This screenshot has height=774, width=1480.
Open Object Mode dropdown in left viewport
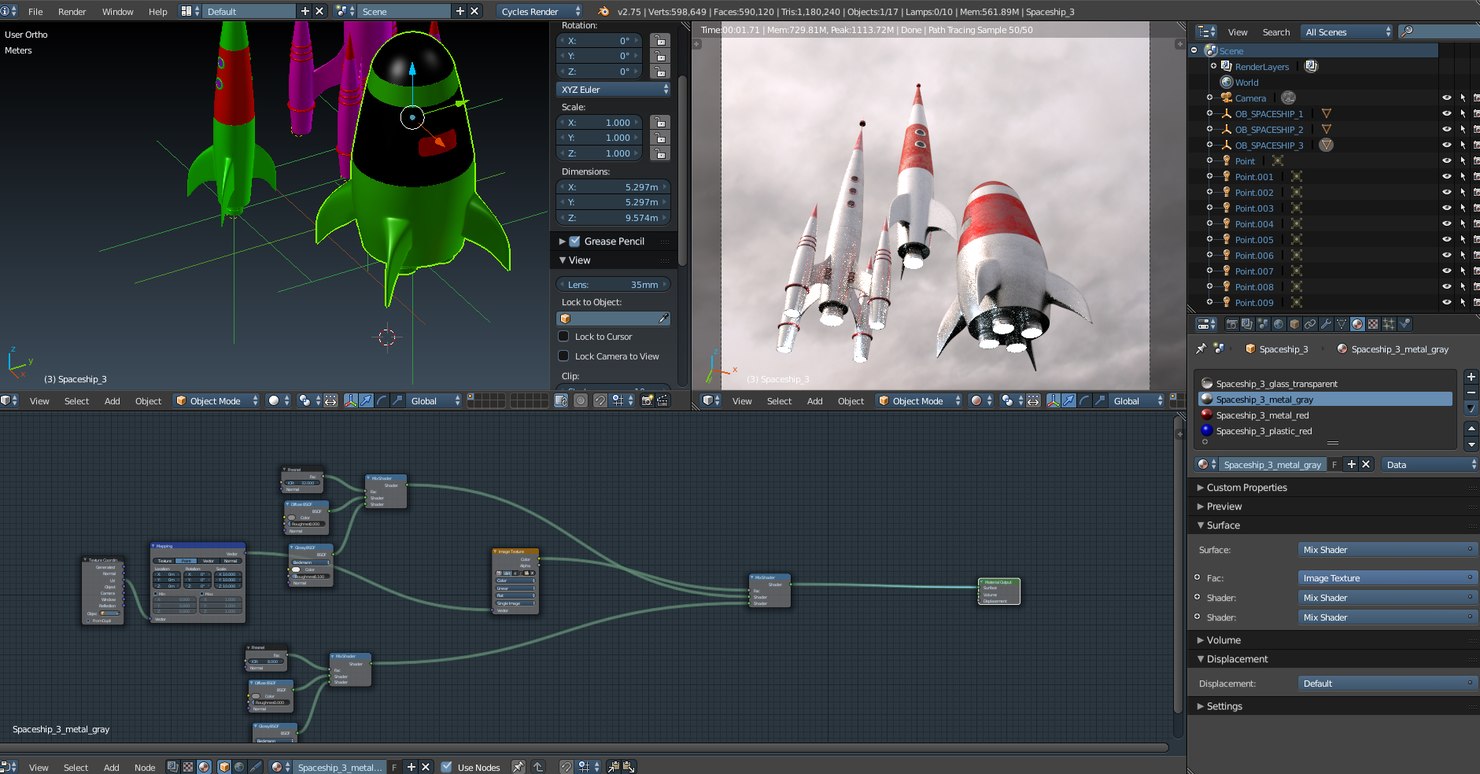coord(217,400)
